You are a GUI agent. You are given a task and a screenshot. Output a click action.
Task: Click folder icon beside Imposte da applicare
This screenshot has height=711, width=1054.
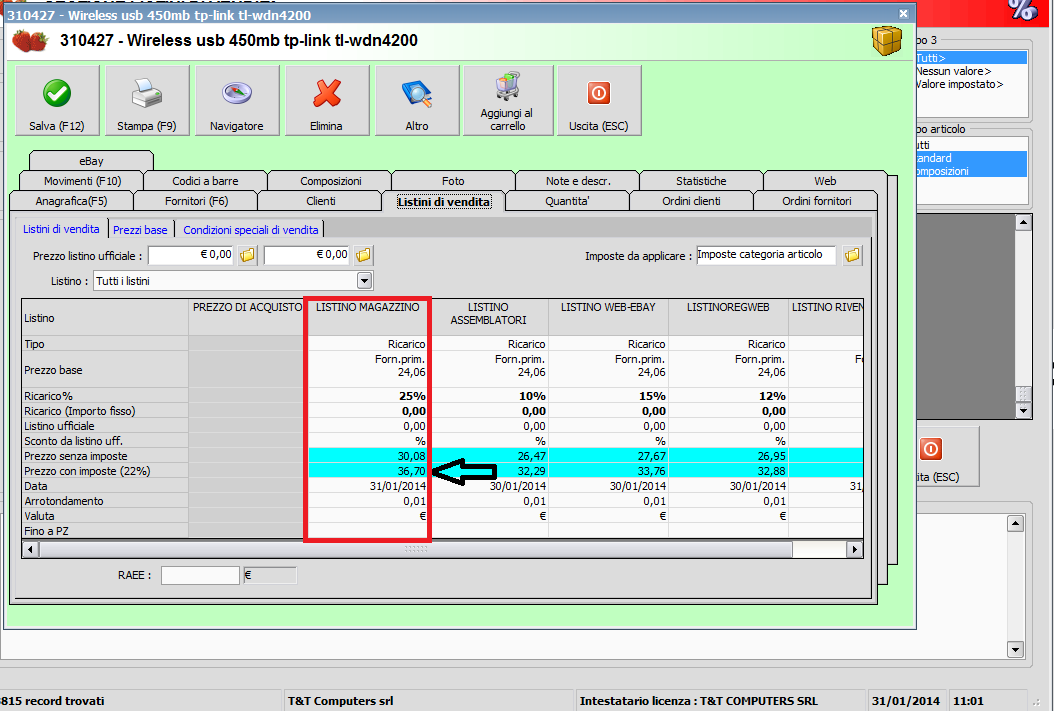pos(852,255)
